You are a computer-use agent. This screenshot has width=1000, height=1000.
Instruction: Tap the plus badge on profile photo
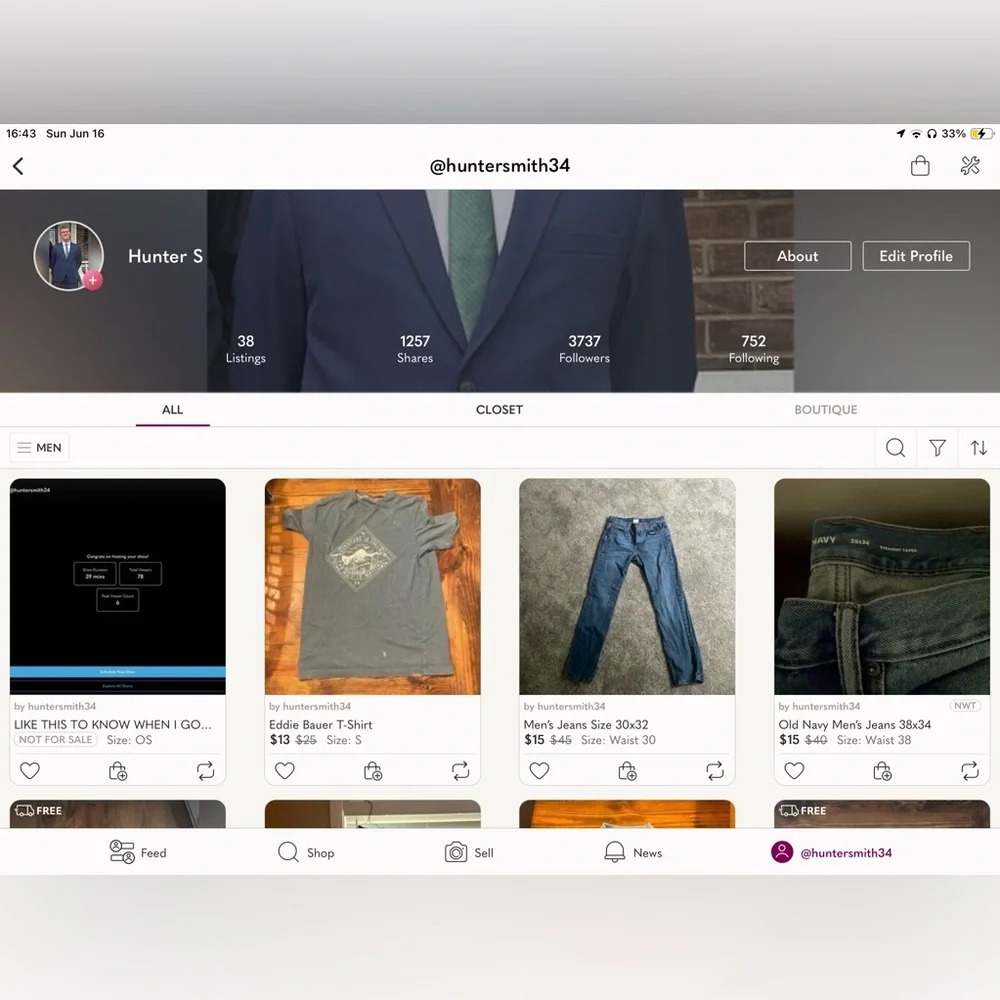point(93,279)
